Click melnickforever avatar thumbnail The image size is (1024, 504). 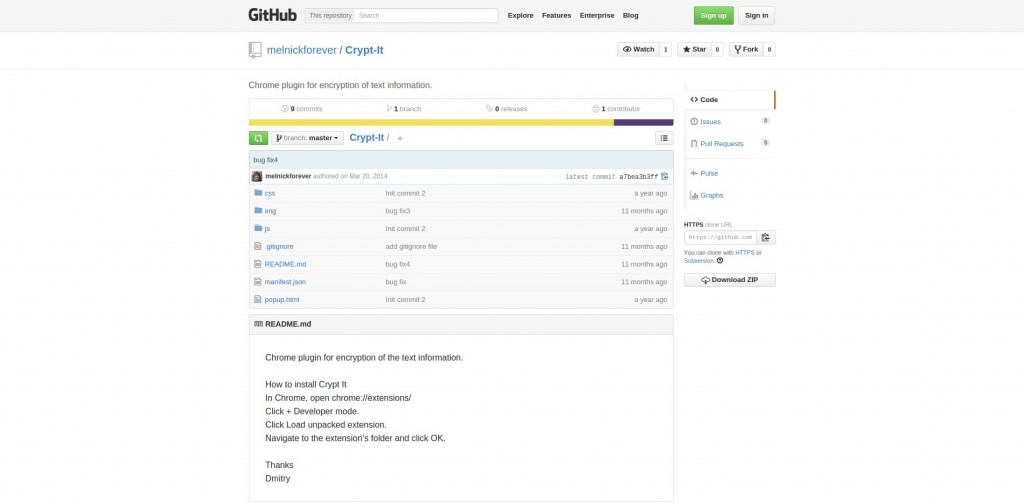257,176
